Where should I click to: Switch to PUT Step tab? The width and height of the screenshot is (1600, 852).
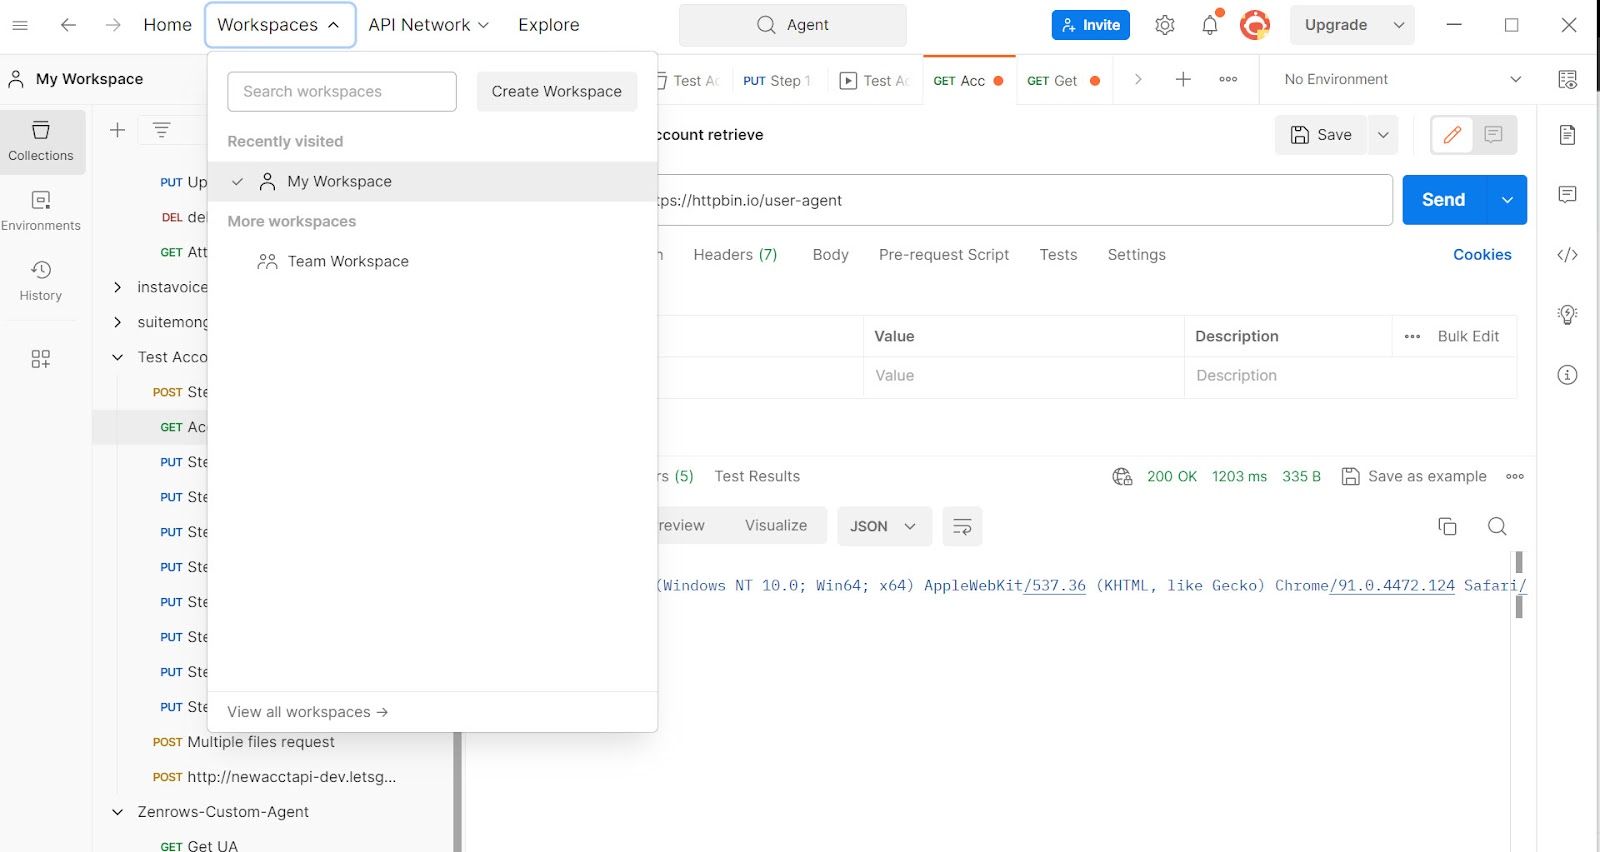pos(778,80)
